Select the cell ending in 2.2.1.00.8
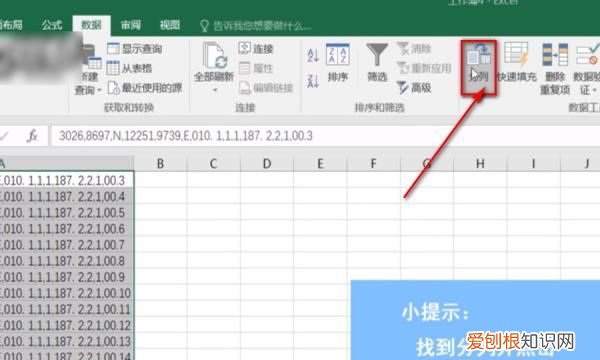600x360 pixels. [x=67, y=261]
